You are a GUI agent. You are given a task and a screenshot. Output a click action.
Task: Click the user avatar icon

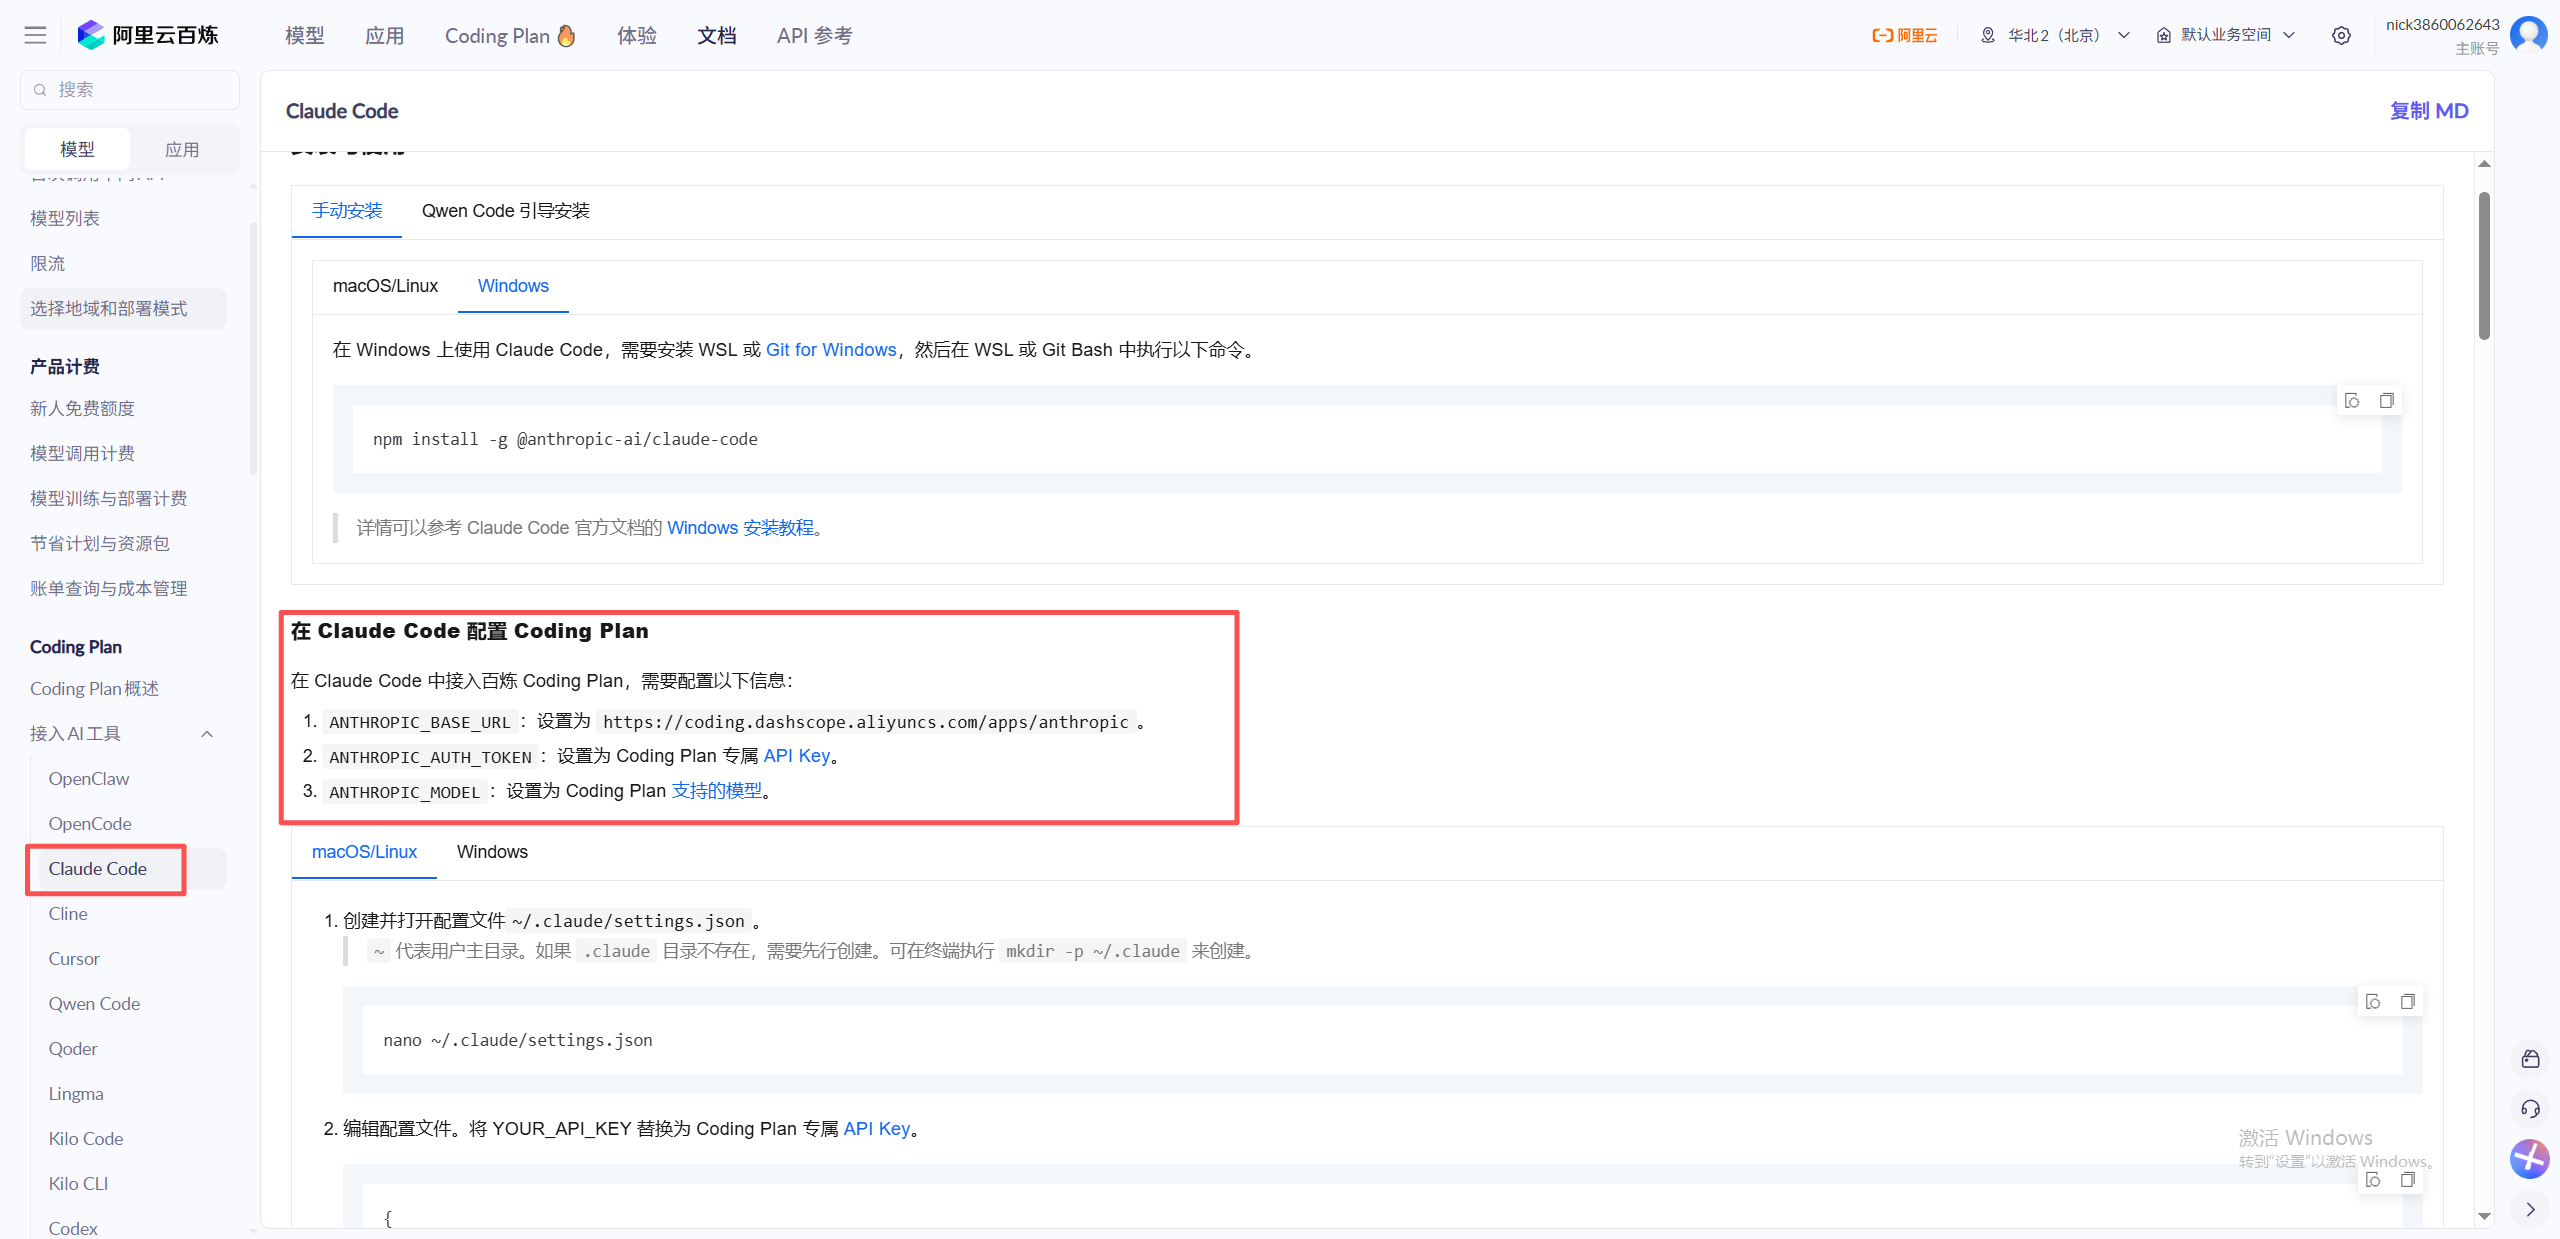(x=2529, y=34)
